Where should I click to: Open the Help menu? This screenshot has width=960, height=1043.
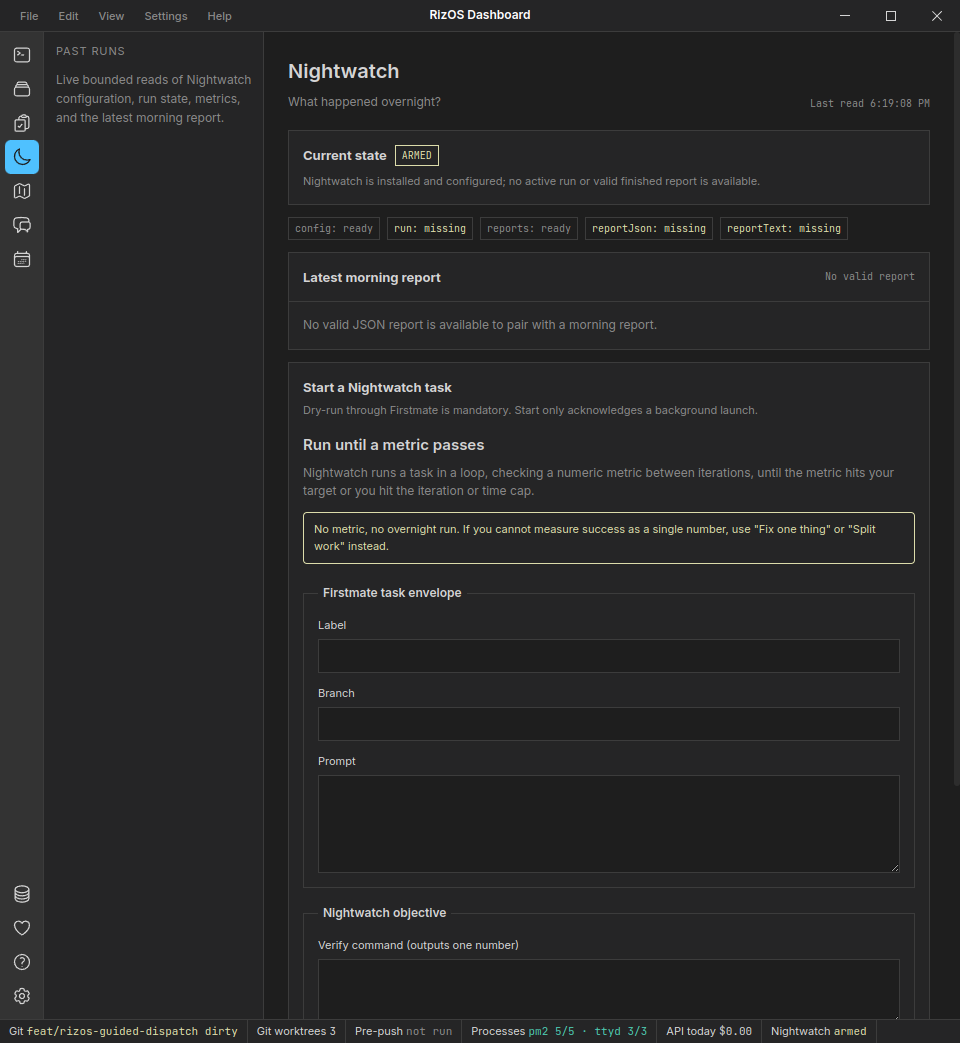click(219, 16)
